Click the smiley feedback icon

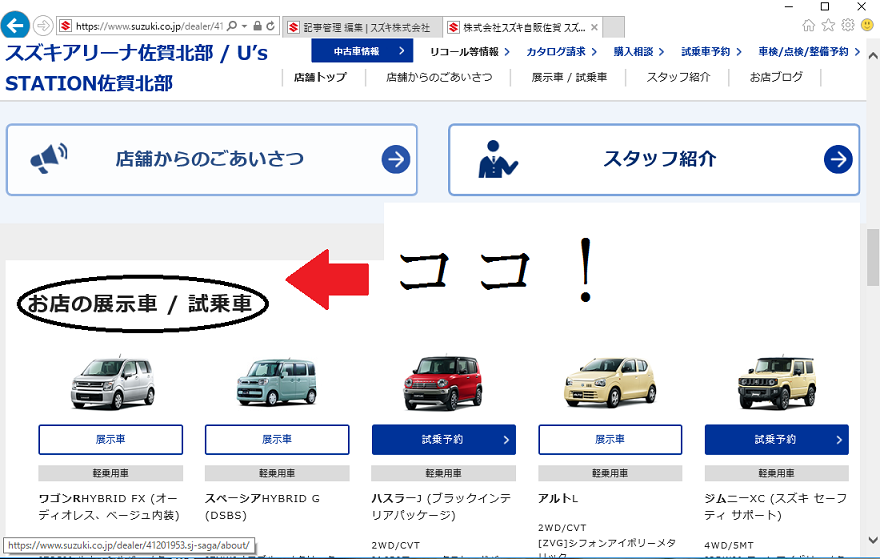867,25
